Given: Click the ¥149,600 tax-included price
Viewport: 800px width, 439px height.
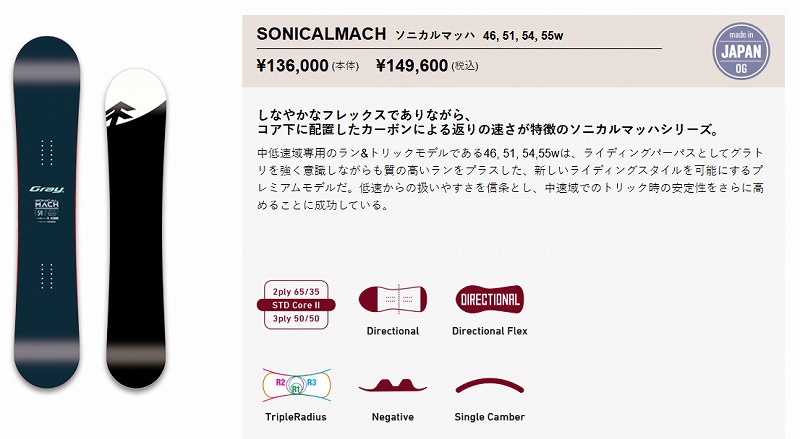Looking at the screenshot, I should (412, 65).
